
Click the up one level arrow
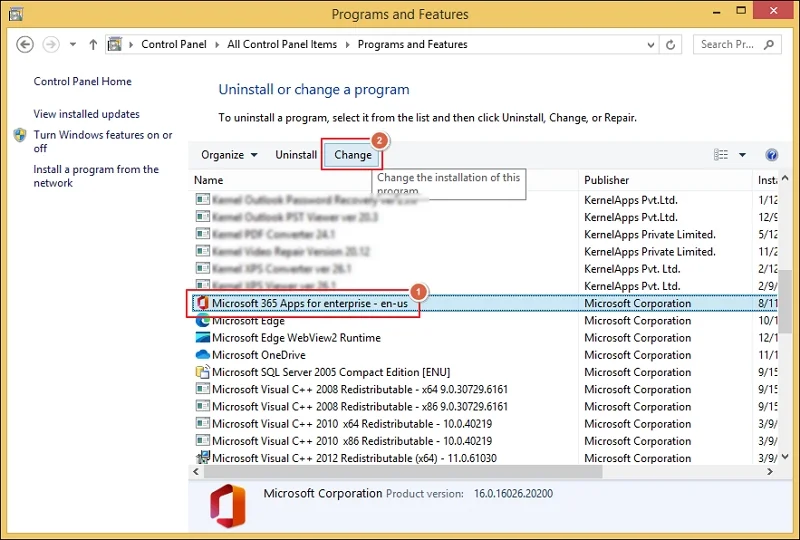93,45
